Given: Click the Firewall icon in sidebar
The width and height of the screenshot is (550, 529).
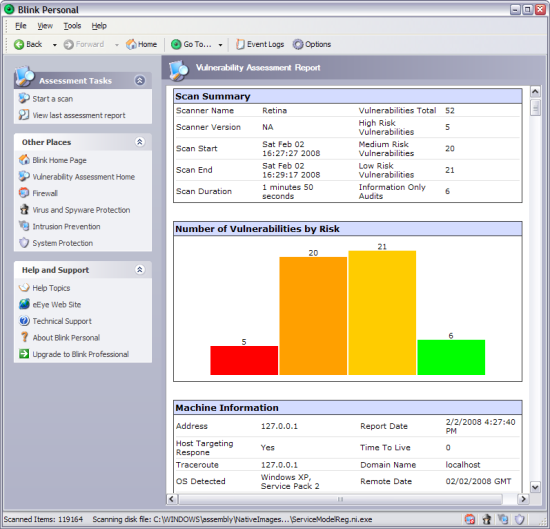Looking at the screenshot, I should (x=24, y=193).
